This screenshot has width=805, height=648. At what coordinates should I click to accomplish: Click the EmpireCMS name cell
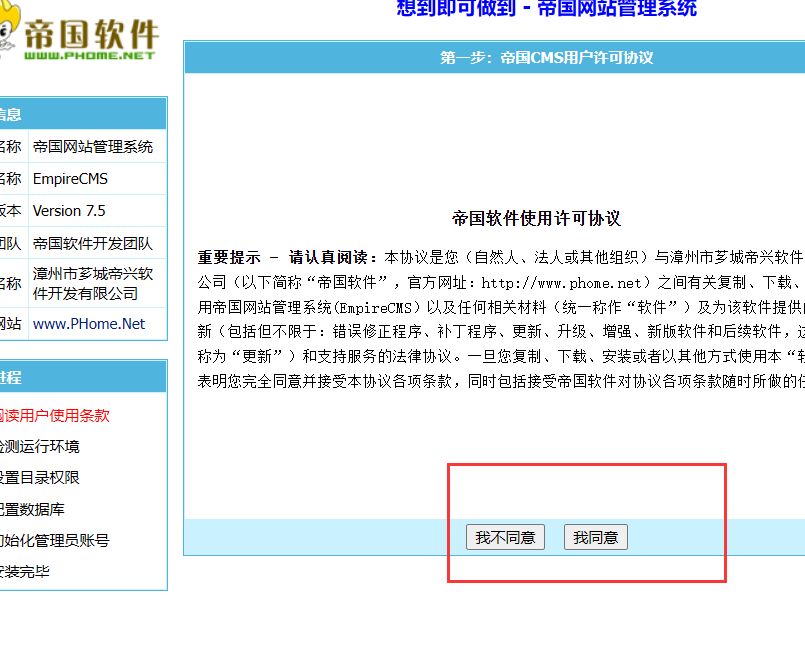pyautogui.click(x=70, y=179)
